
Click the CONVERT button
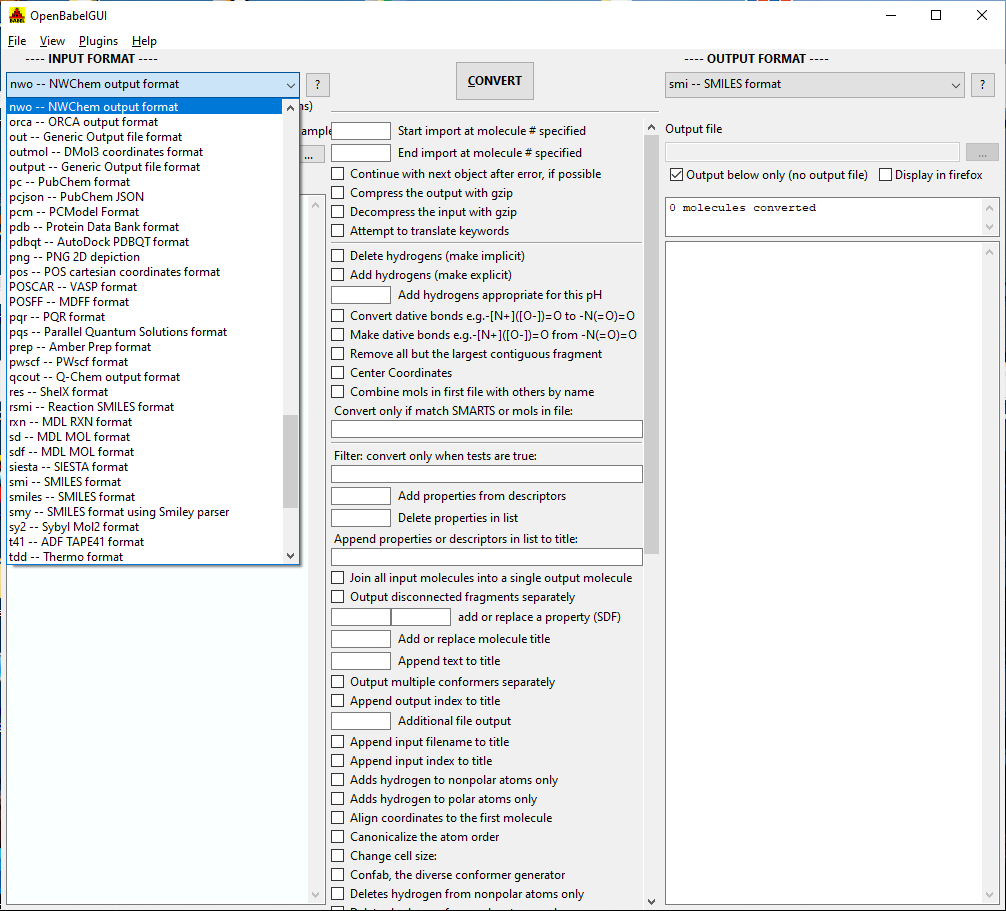pyautogui.click(x=495, y=81)
